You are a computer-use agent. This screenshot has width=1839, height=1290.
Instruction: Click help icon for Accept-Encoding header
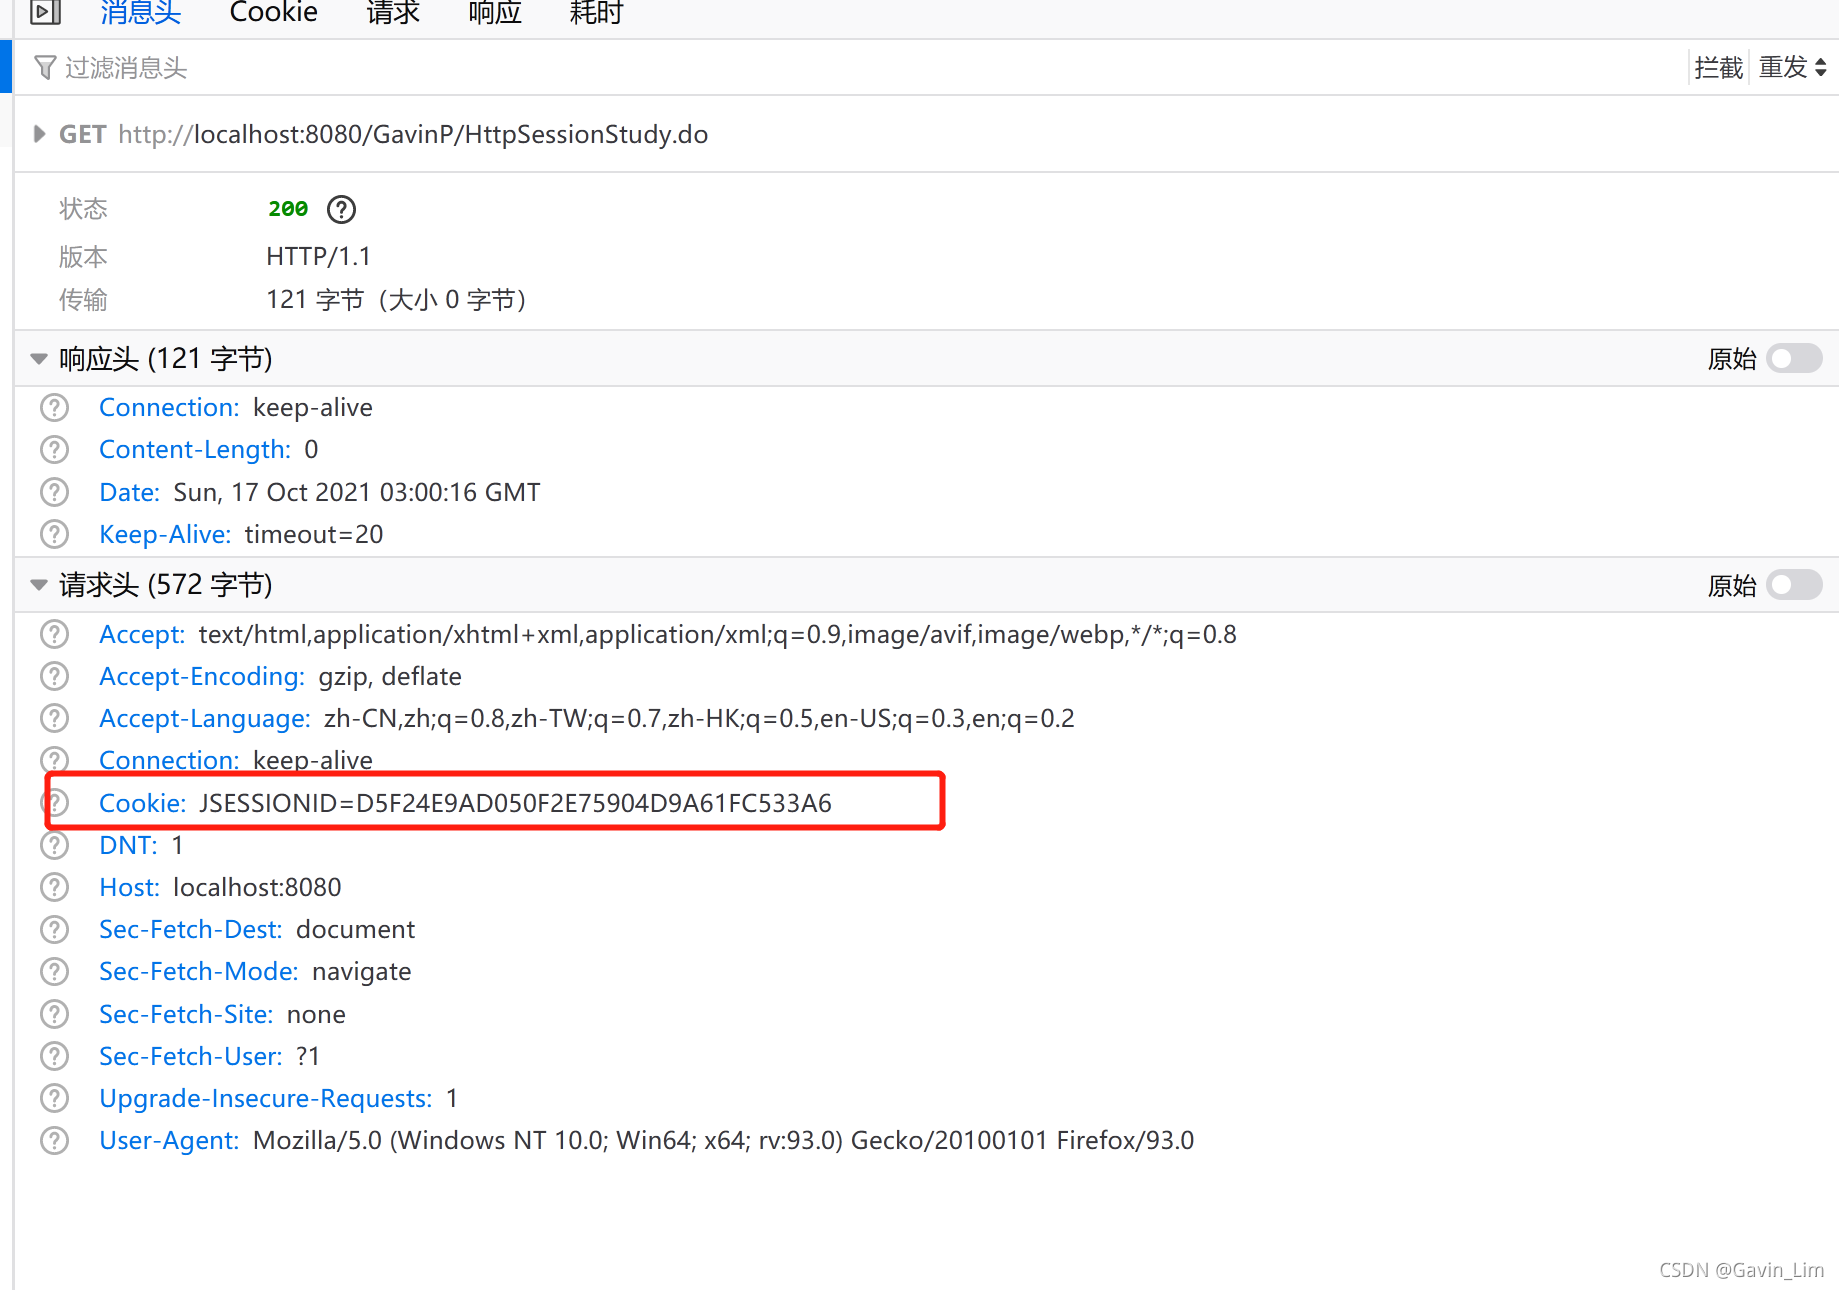click(x=54, y=676)
